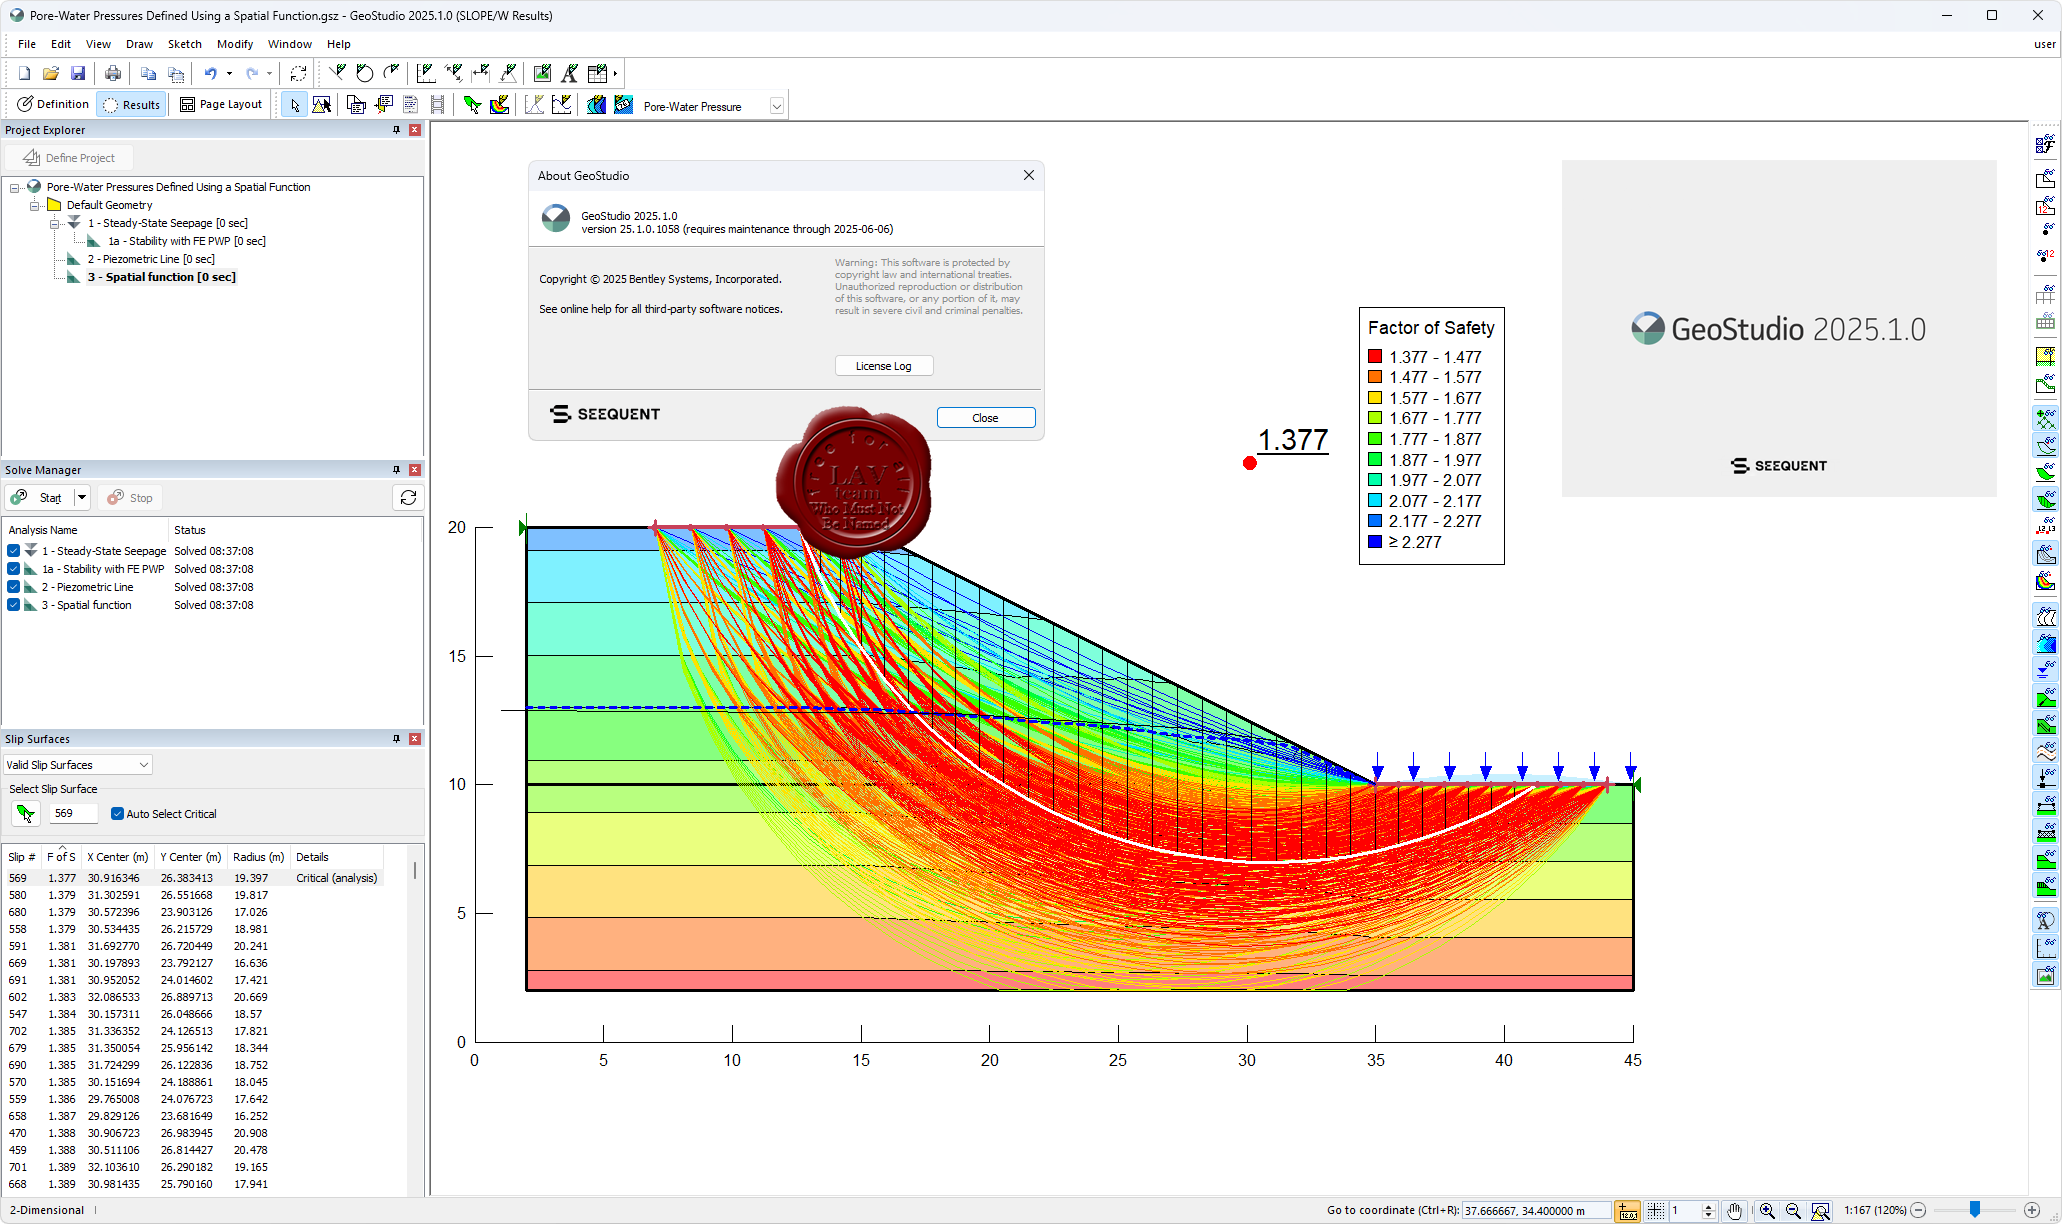
Task: Switch to Page Layout view
Action: [x=221, y=105]
